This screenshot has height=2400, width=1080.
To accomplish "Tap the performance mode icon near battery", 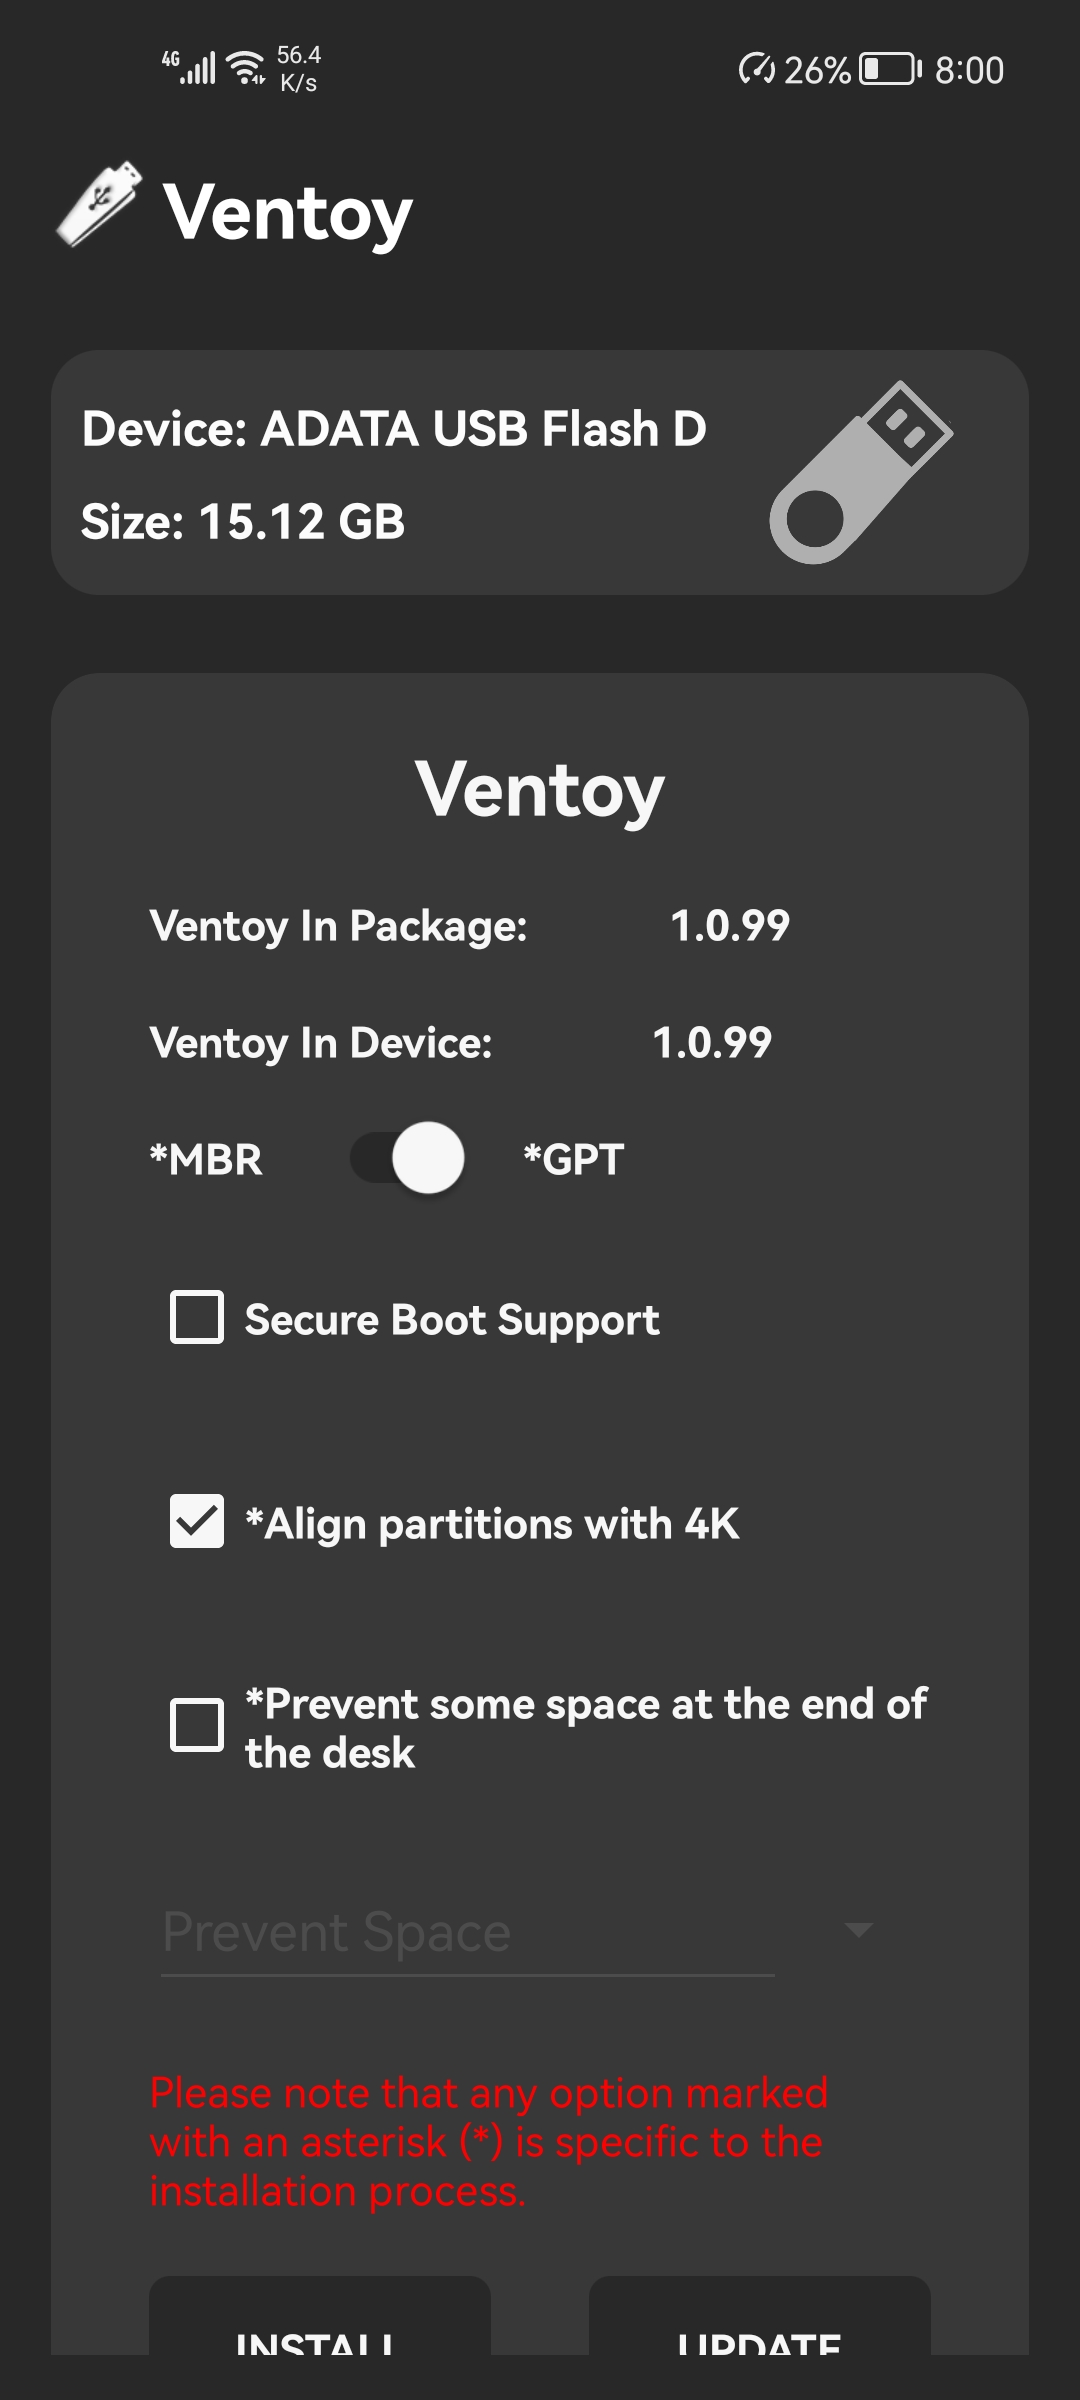I will click(x=757, y=68).
